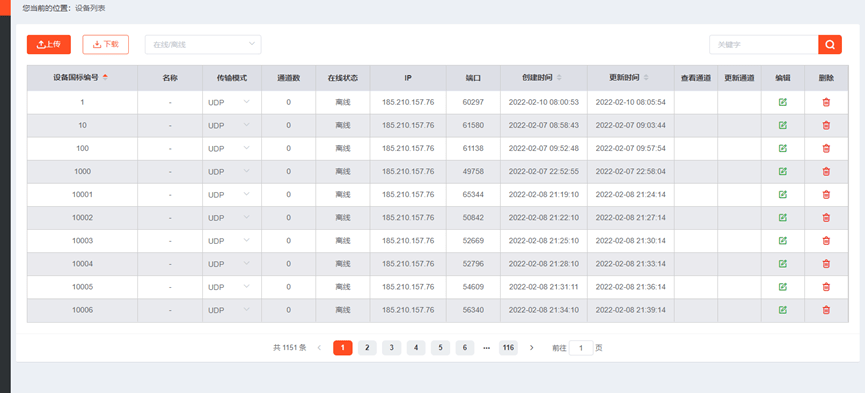
Task: Click the edit icon for device 1
Action: point(782,102)
